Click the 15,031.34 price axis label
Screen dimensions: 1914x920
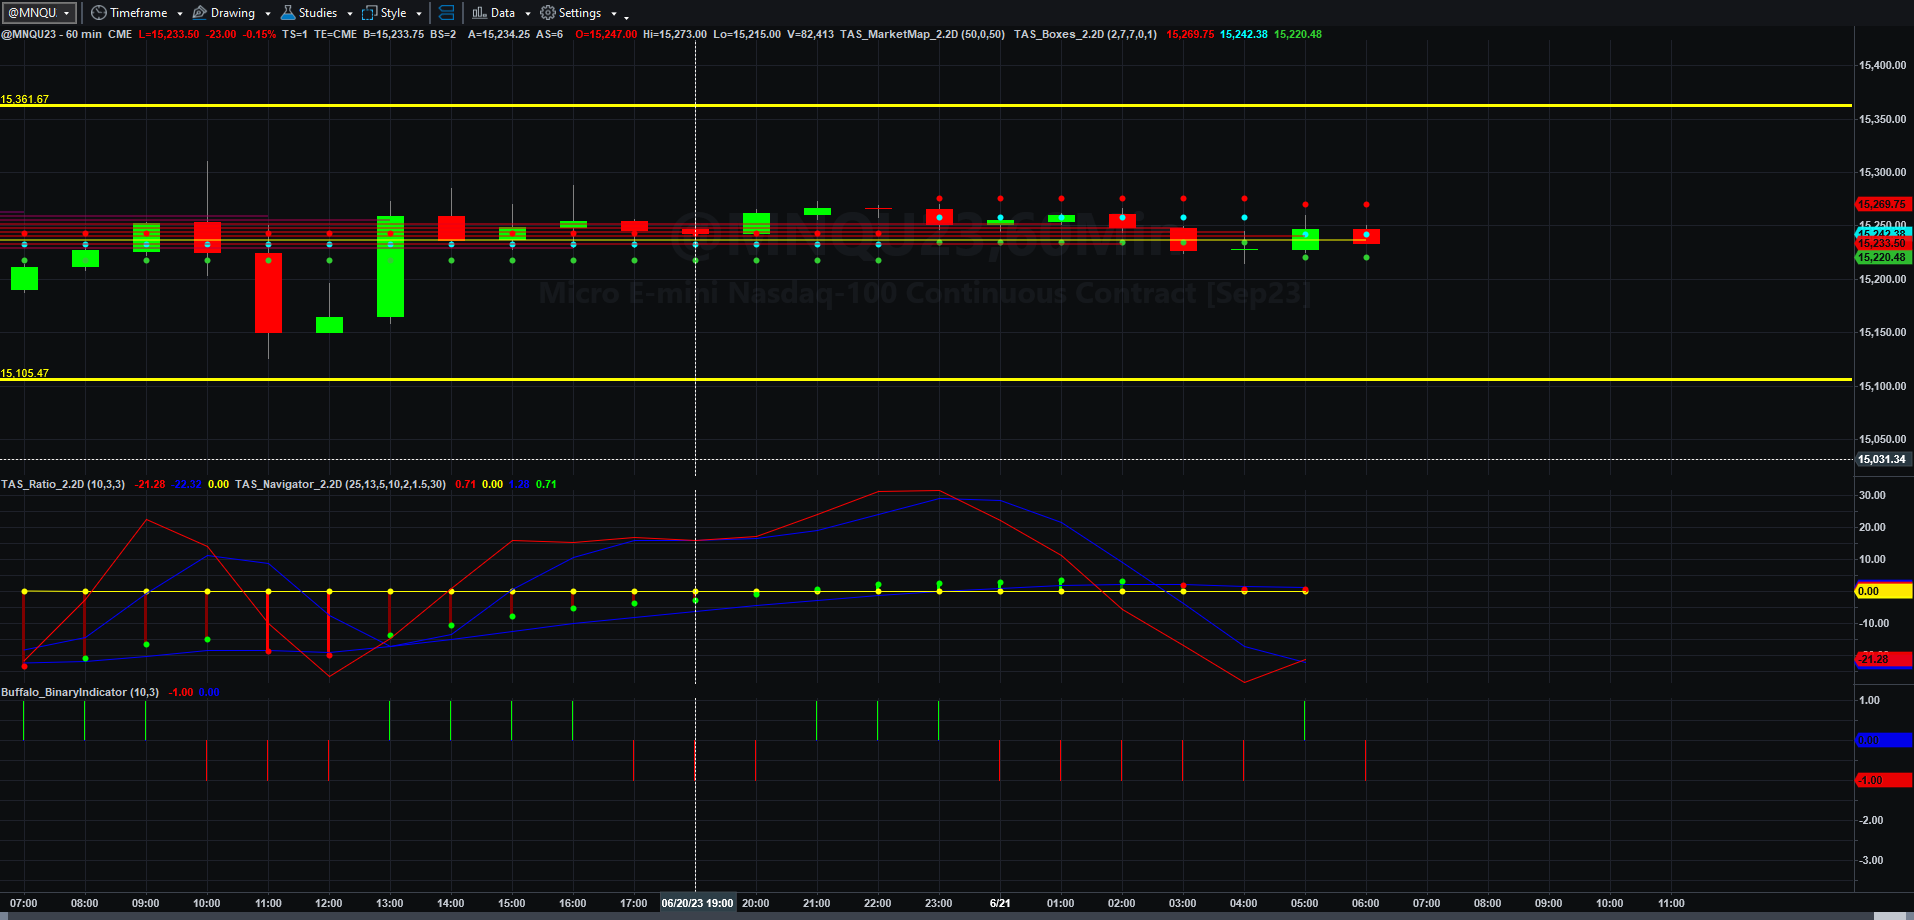click(1882, 459)
